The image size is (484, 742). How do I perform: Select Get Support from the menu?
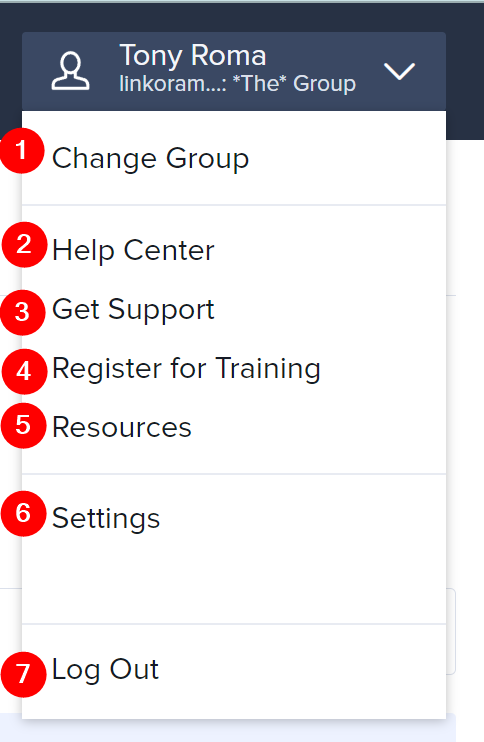[133, 310]
